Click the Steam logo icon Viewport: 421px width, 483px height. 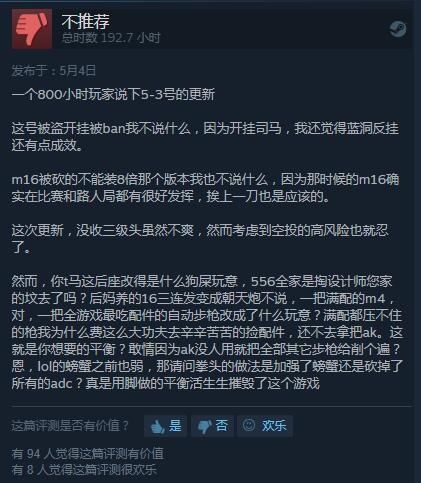click(x=398, y=29)
